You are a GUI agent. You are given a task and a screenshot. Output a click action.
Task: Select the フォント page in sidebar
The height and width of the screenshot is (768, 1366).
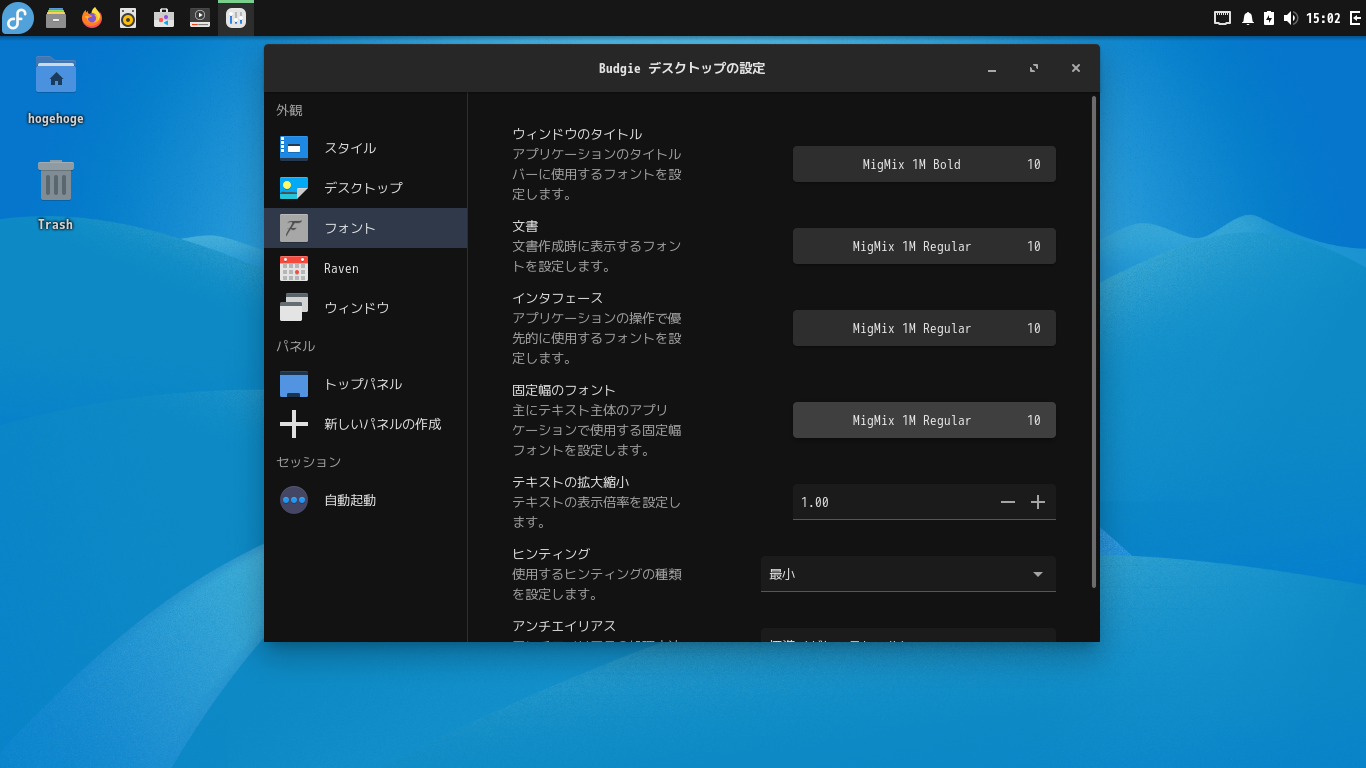366,228
